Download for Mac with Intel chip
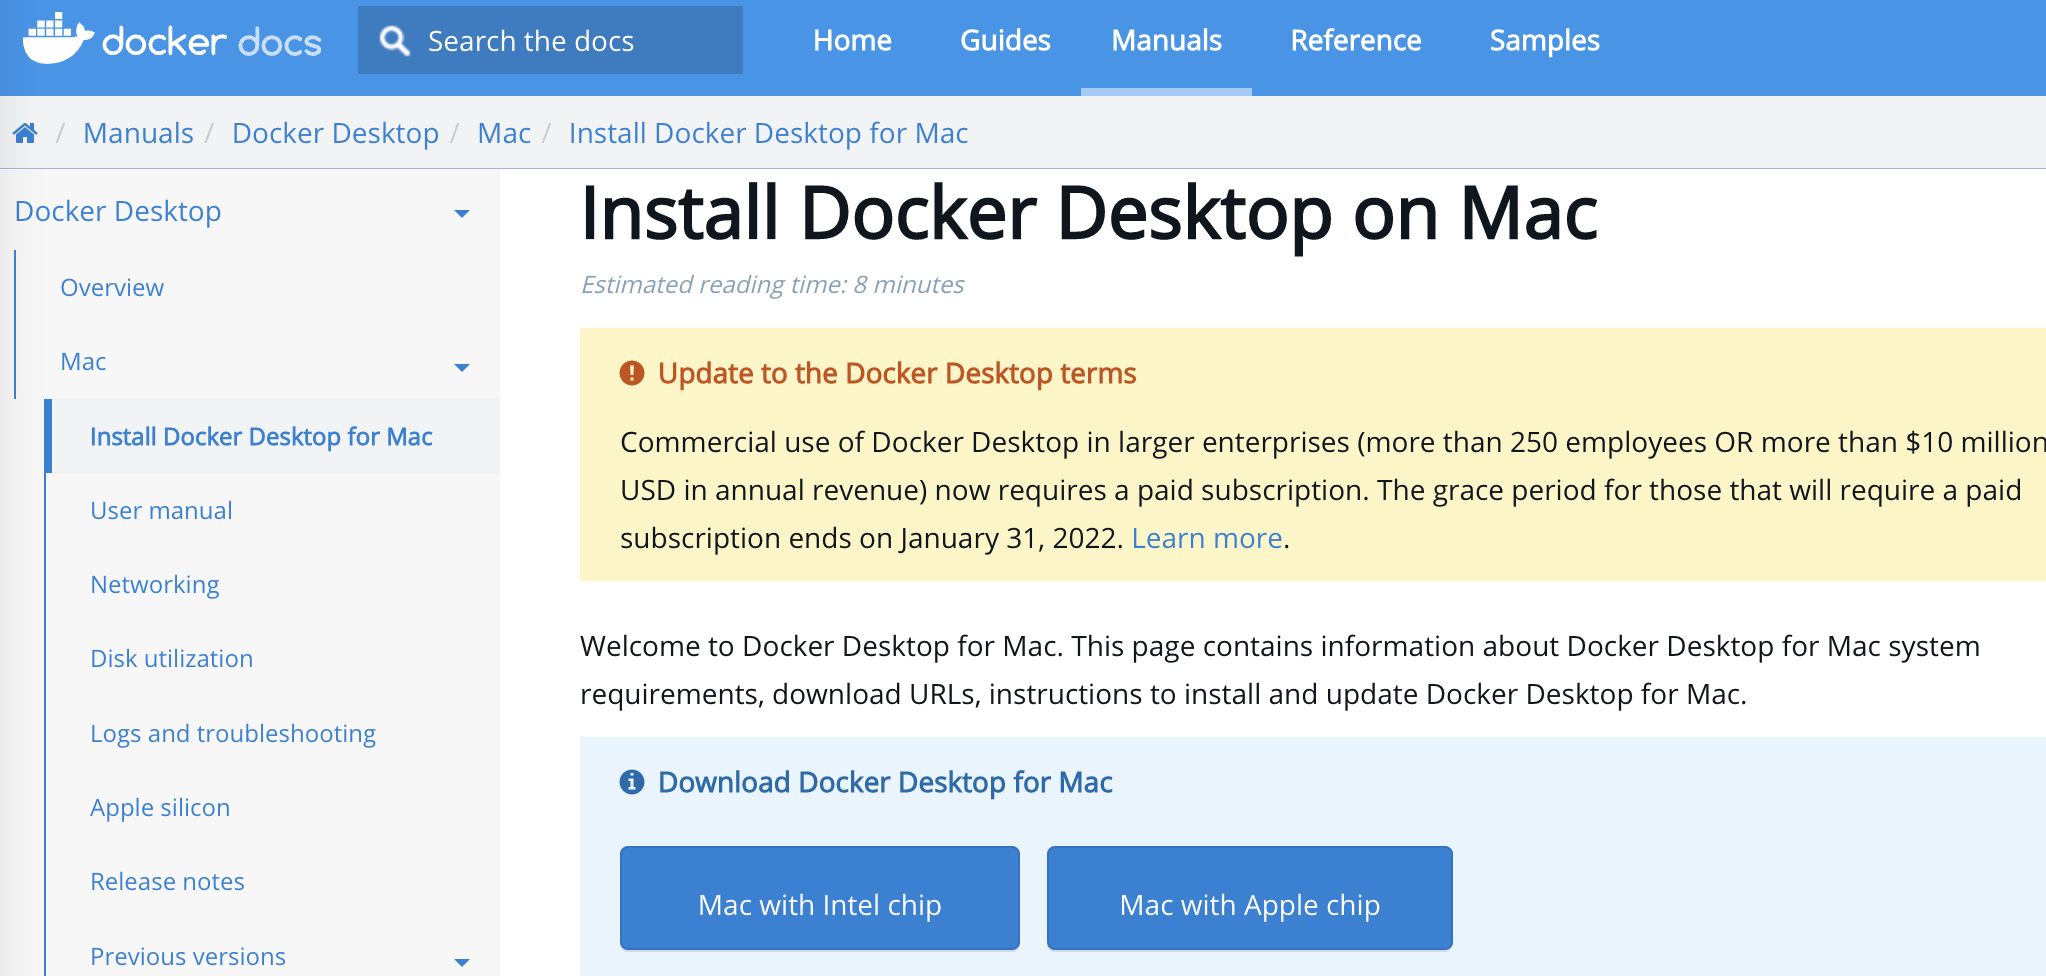The image size is (2046, 976). pos(820,898)
